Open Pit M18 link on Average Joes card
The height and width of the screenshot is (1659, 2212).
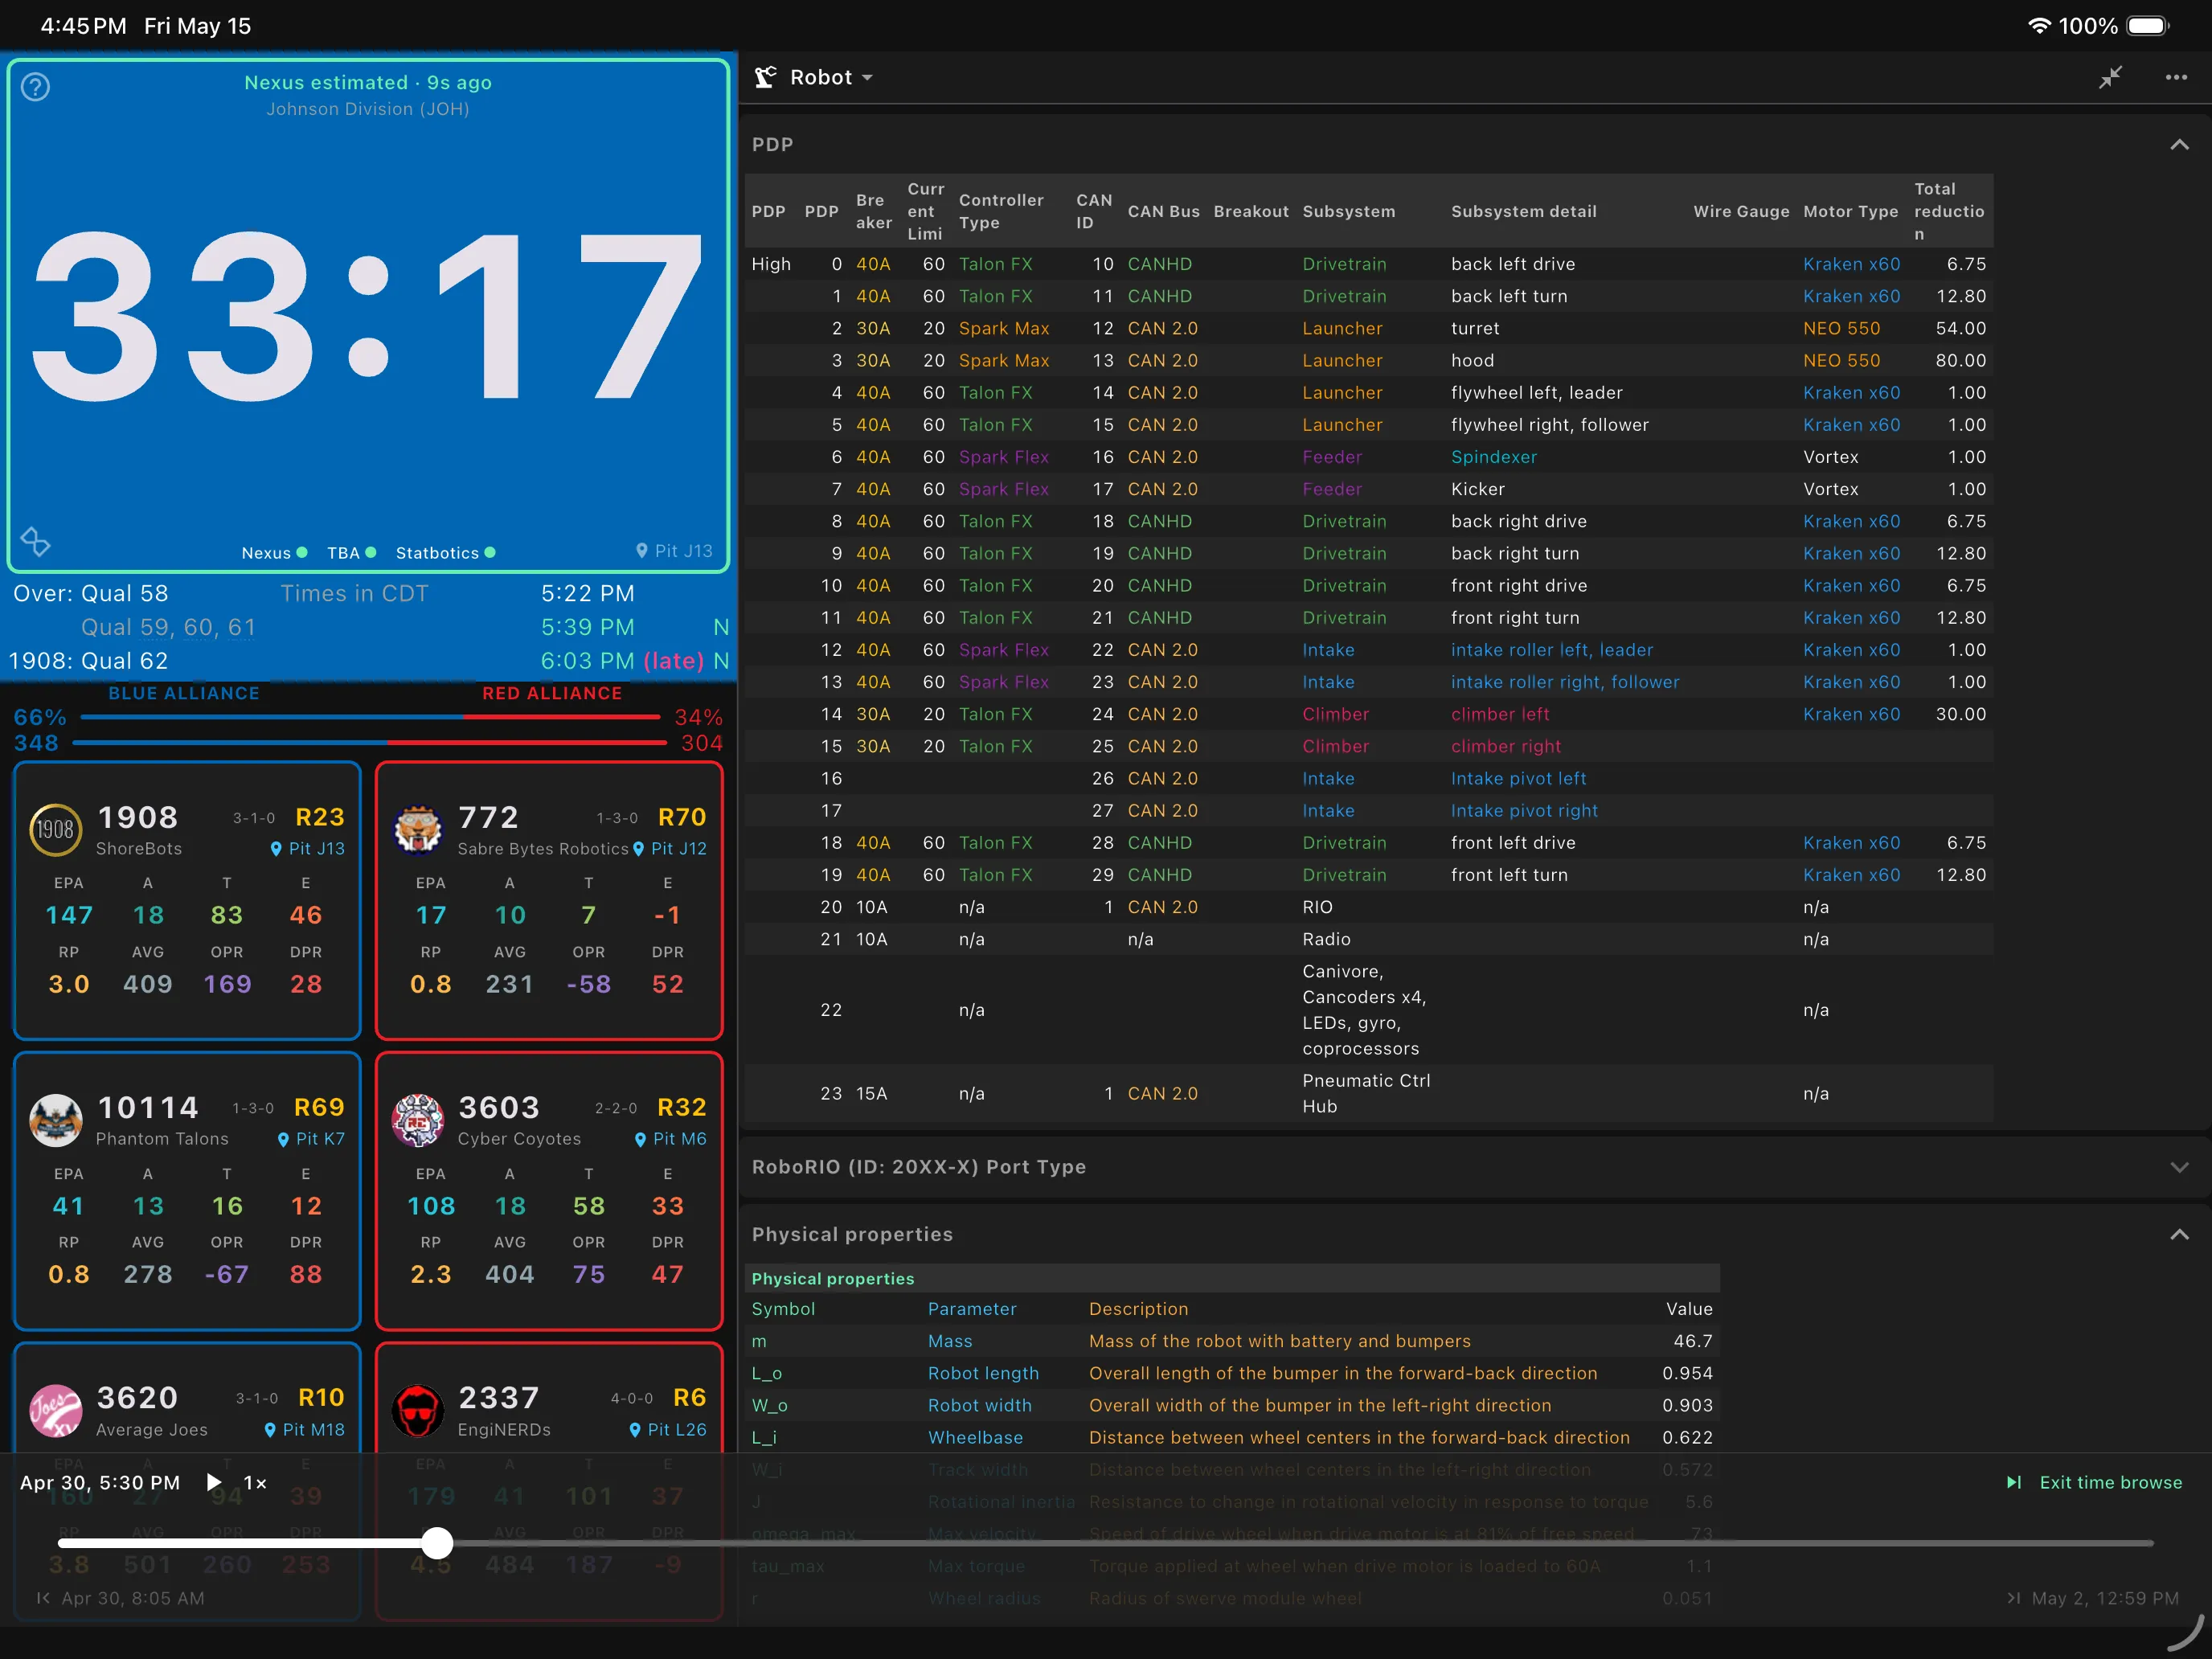pyautogui.click(x=305, y=1429)
